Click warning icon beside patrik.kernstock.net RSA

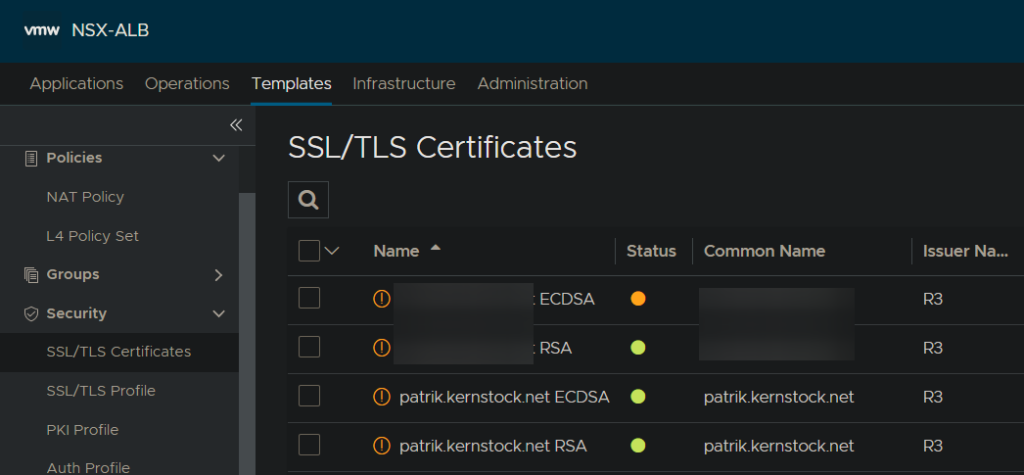381,446
